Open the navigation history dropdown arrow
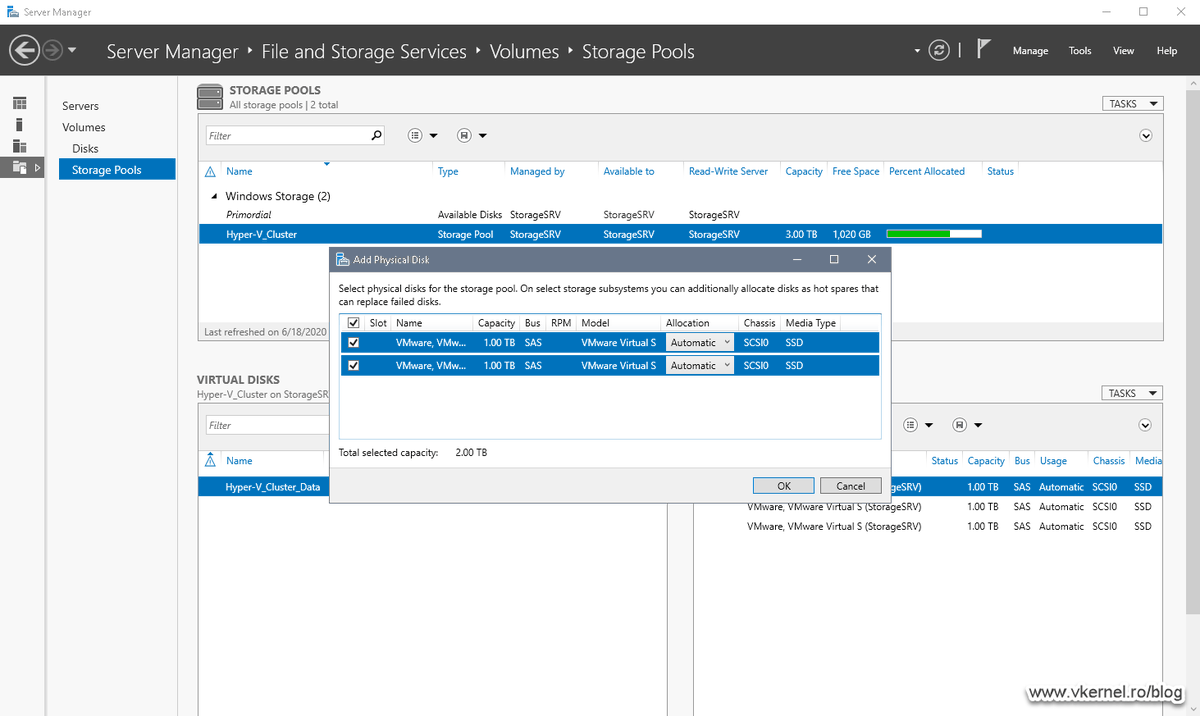 tap(72, 51)
